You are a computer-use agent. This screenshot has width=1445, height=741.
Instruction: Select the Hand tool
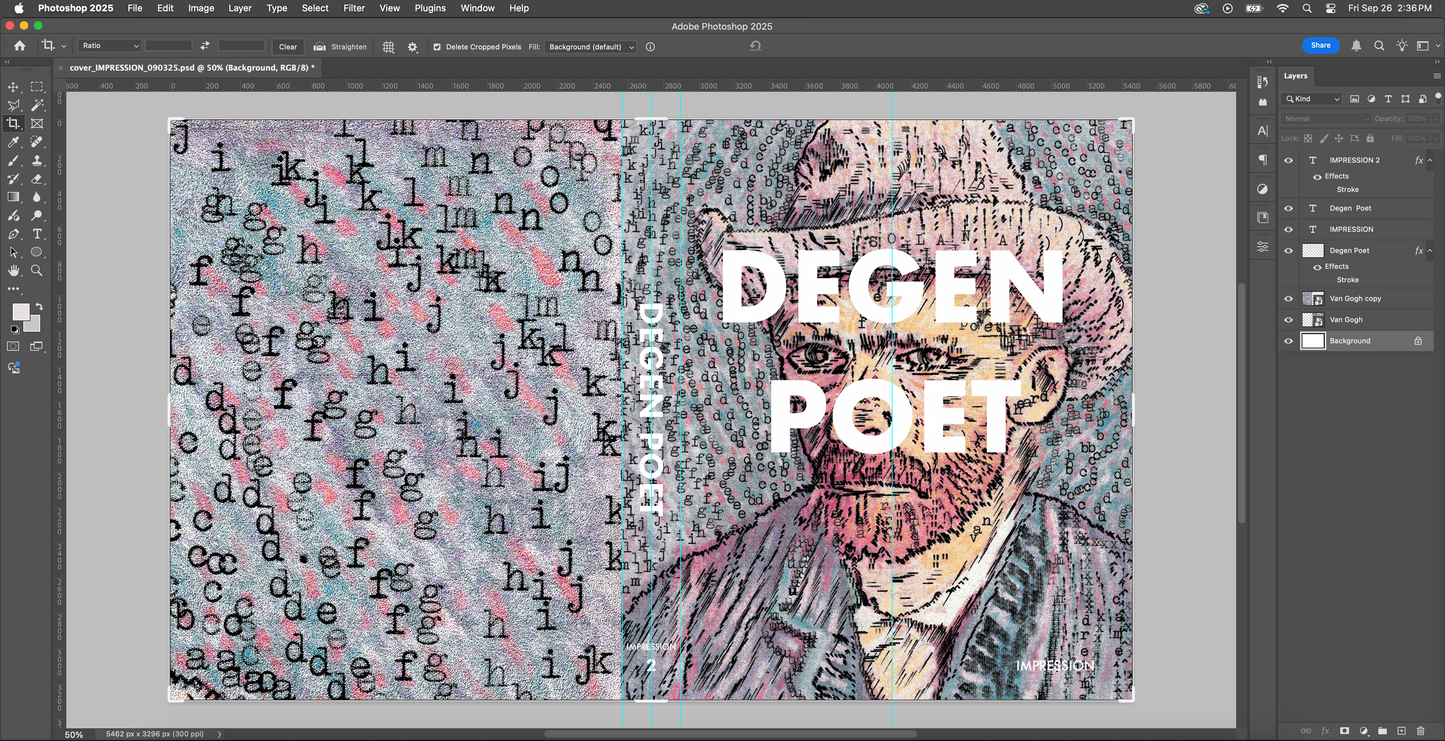pyautogui.click(x=14, y=270)
